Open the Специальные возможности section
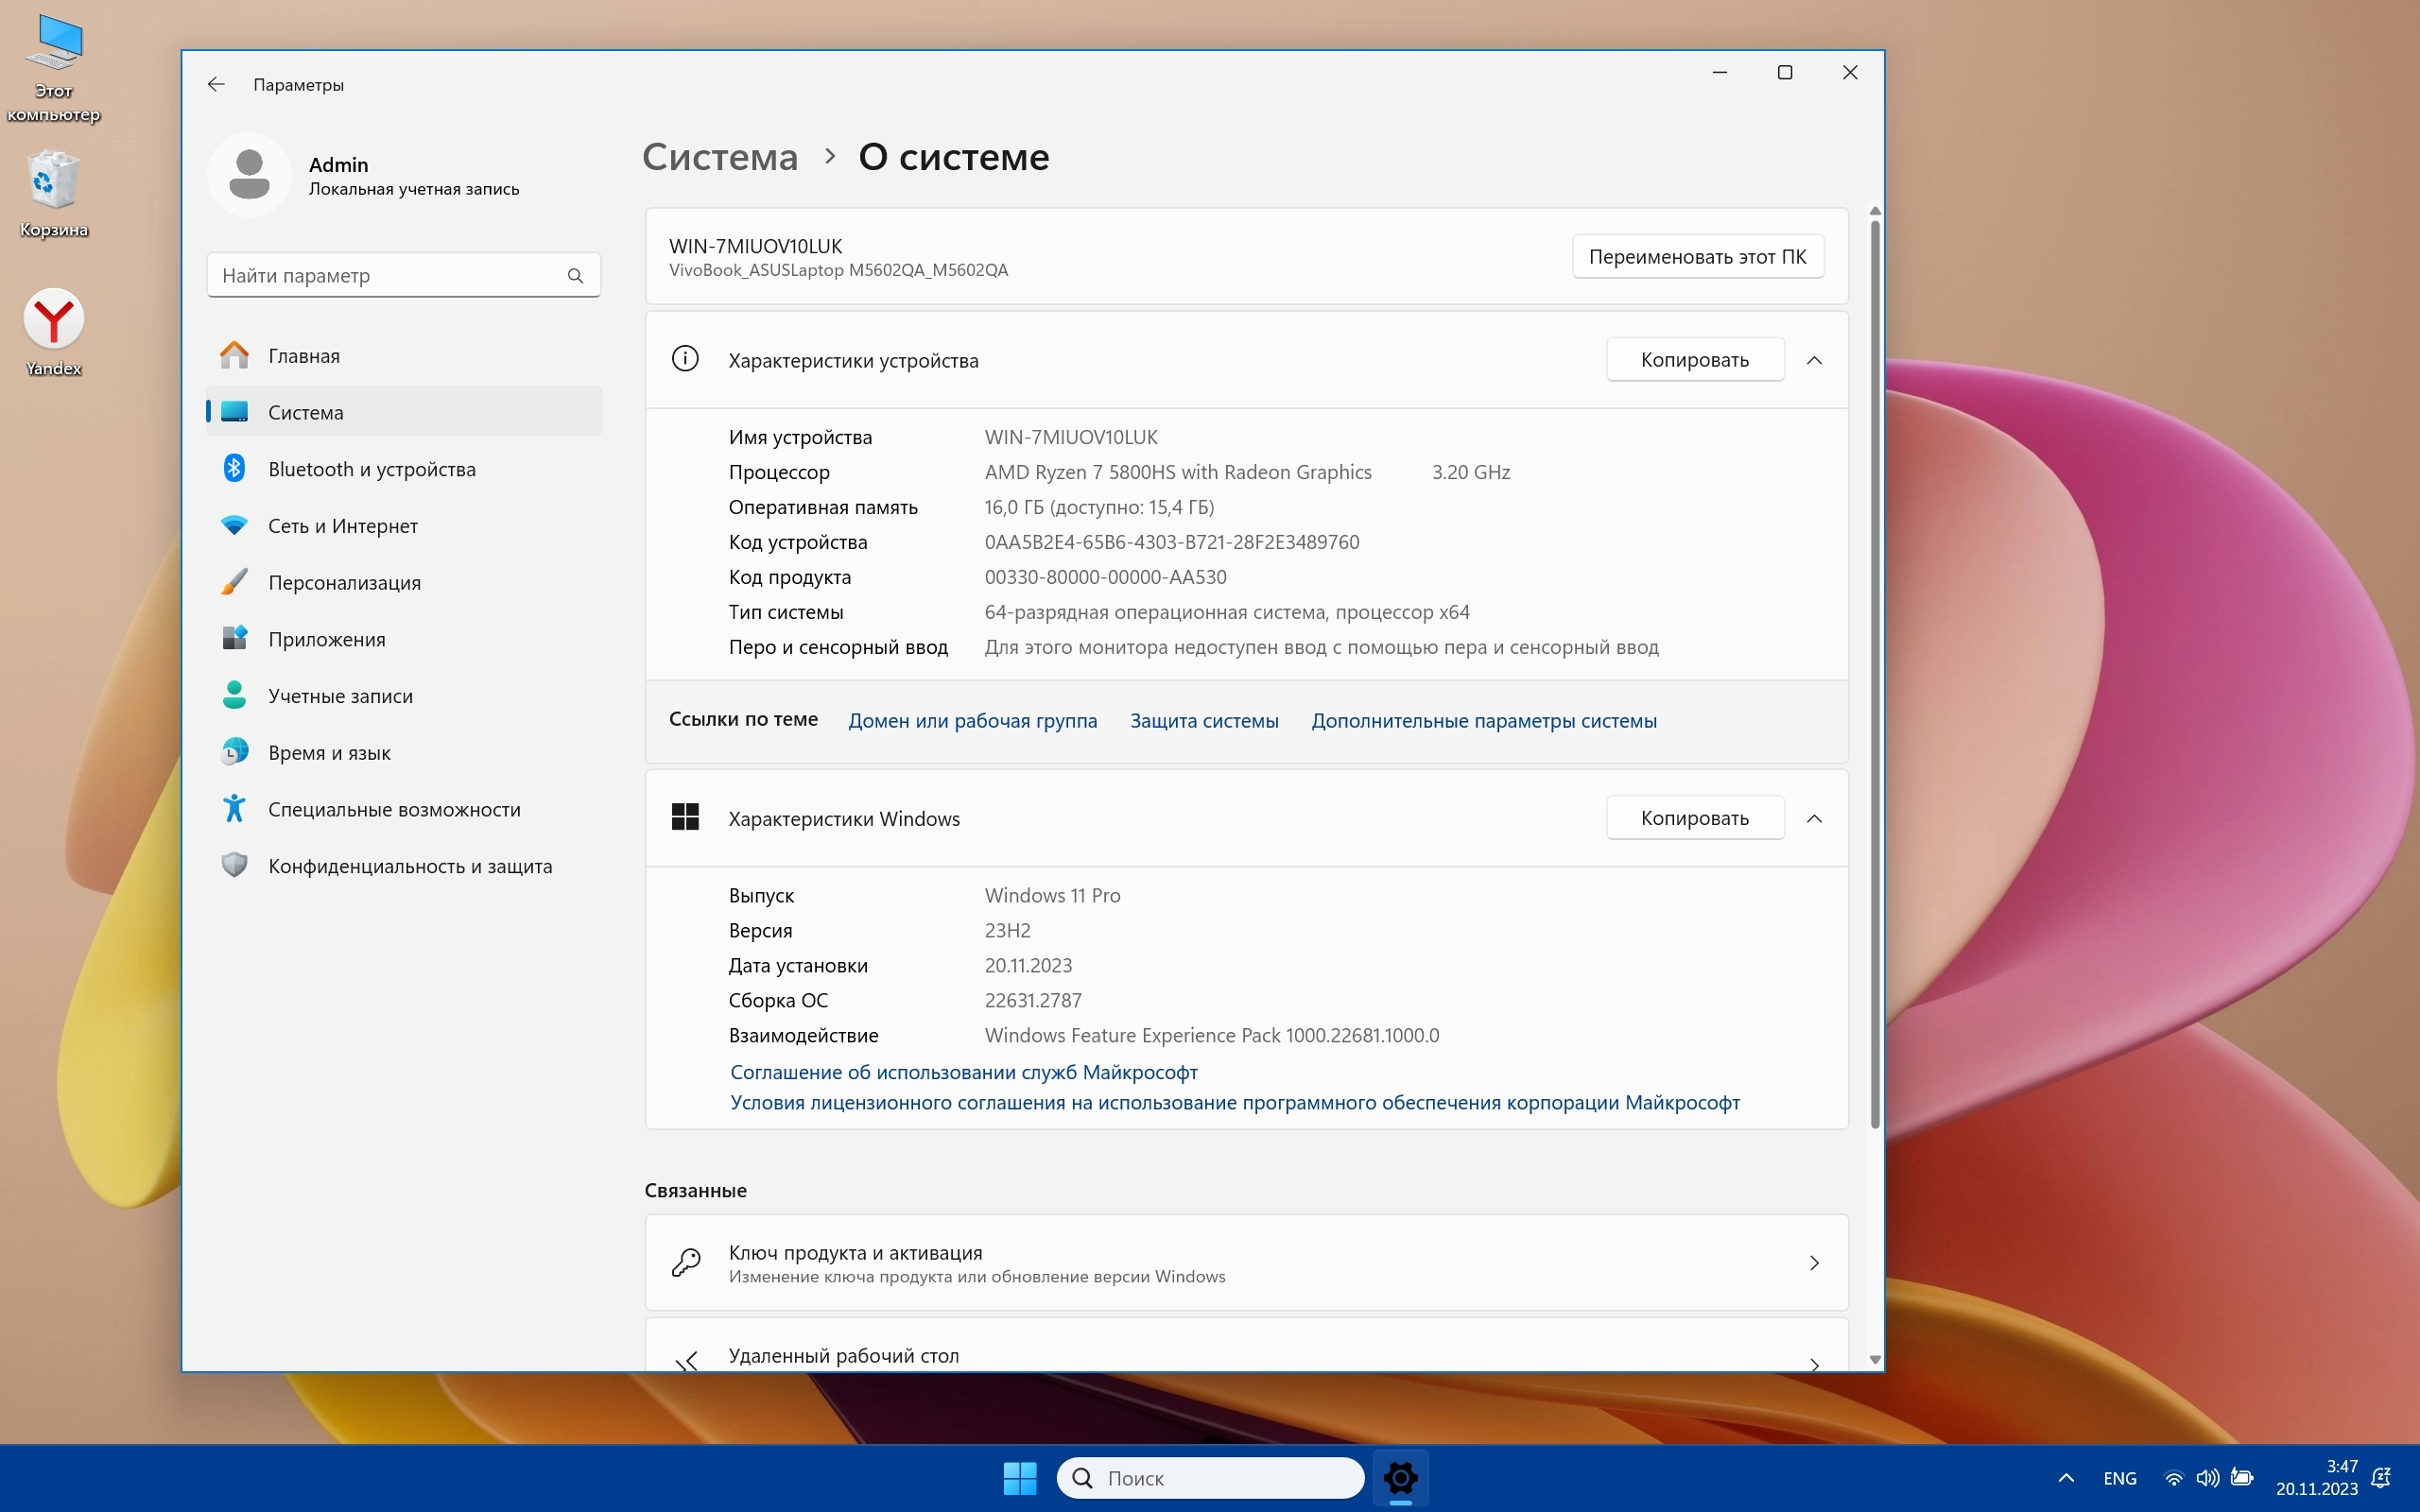Viewport: 2420px width, 1512px height. (394, 809)
